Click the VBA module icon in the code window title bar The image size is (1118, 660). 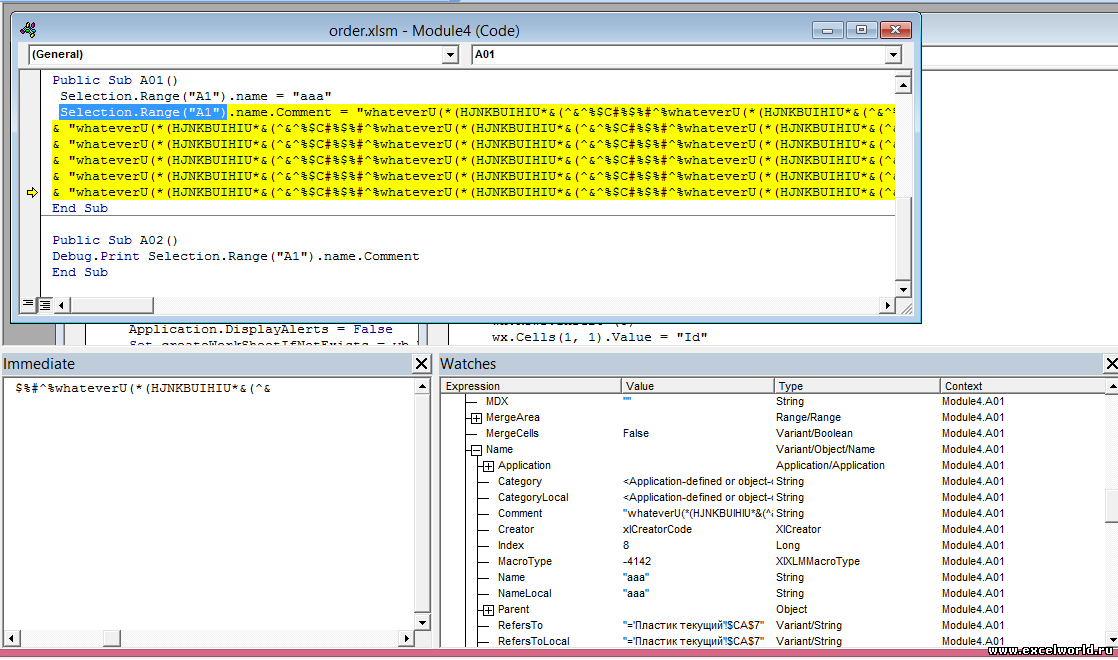click(x=29, y=30)
